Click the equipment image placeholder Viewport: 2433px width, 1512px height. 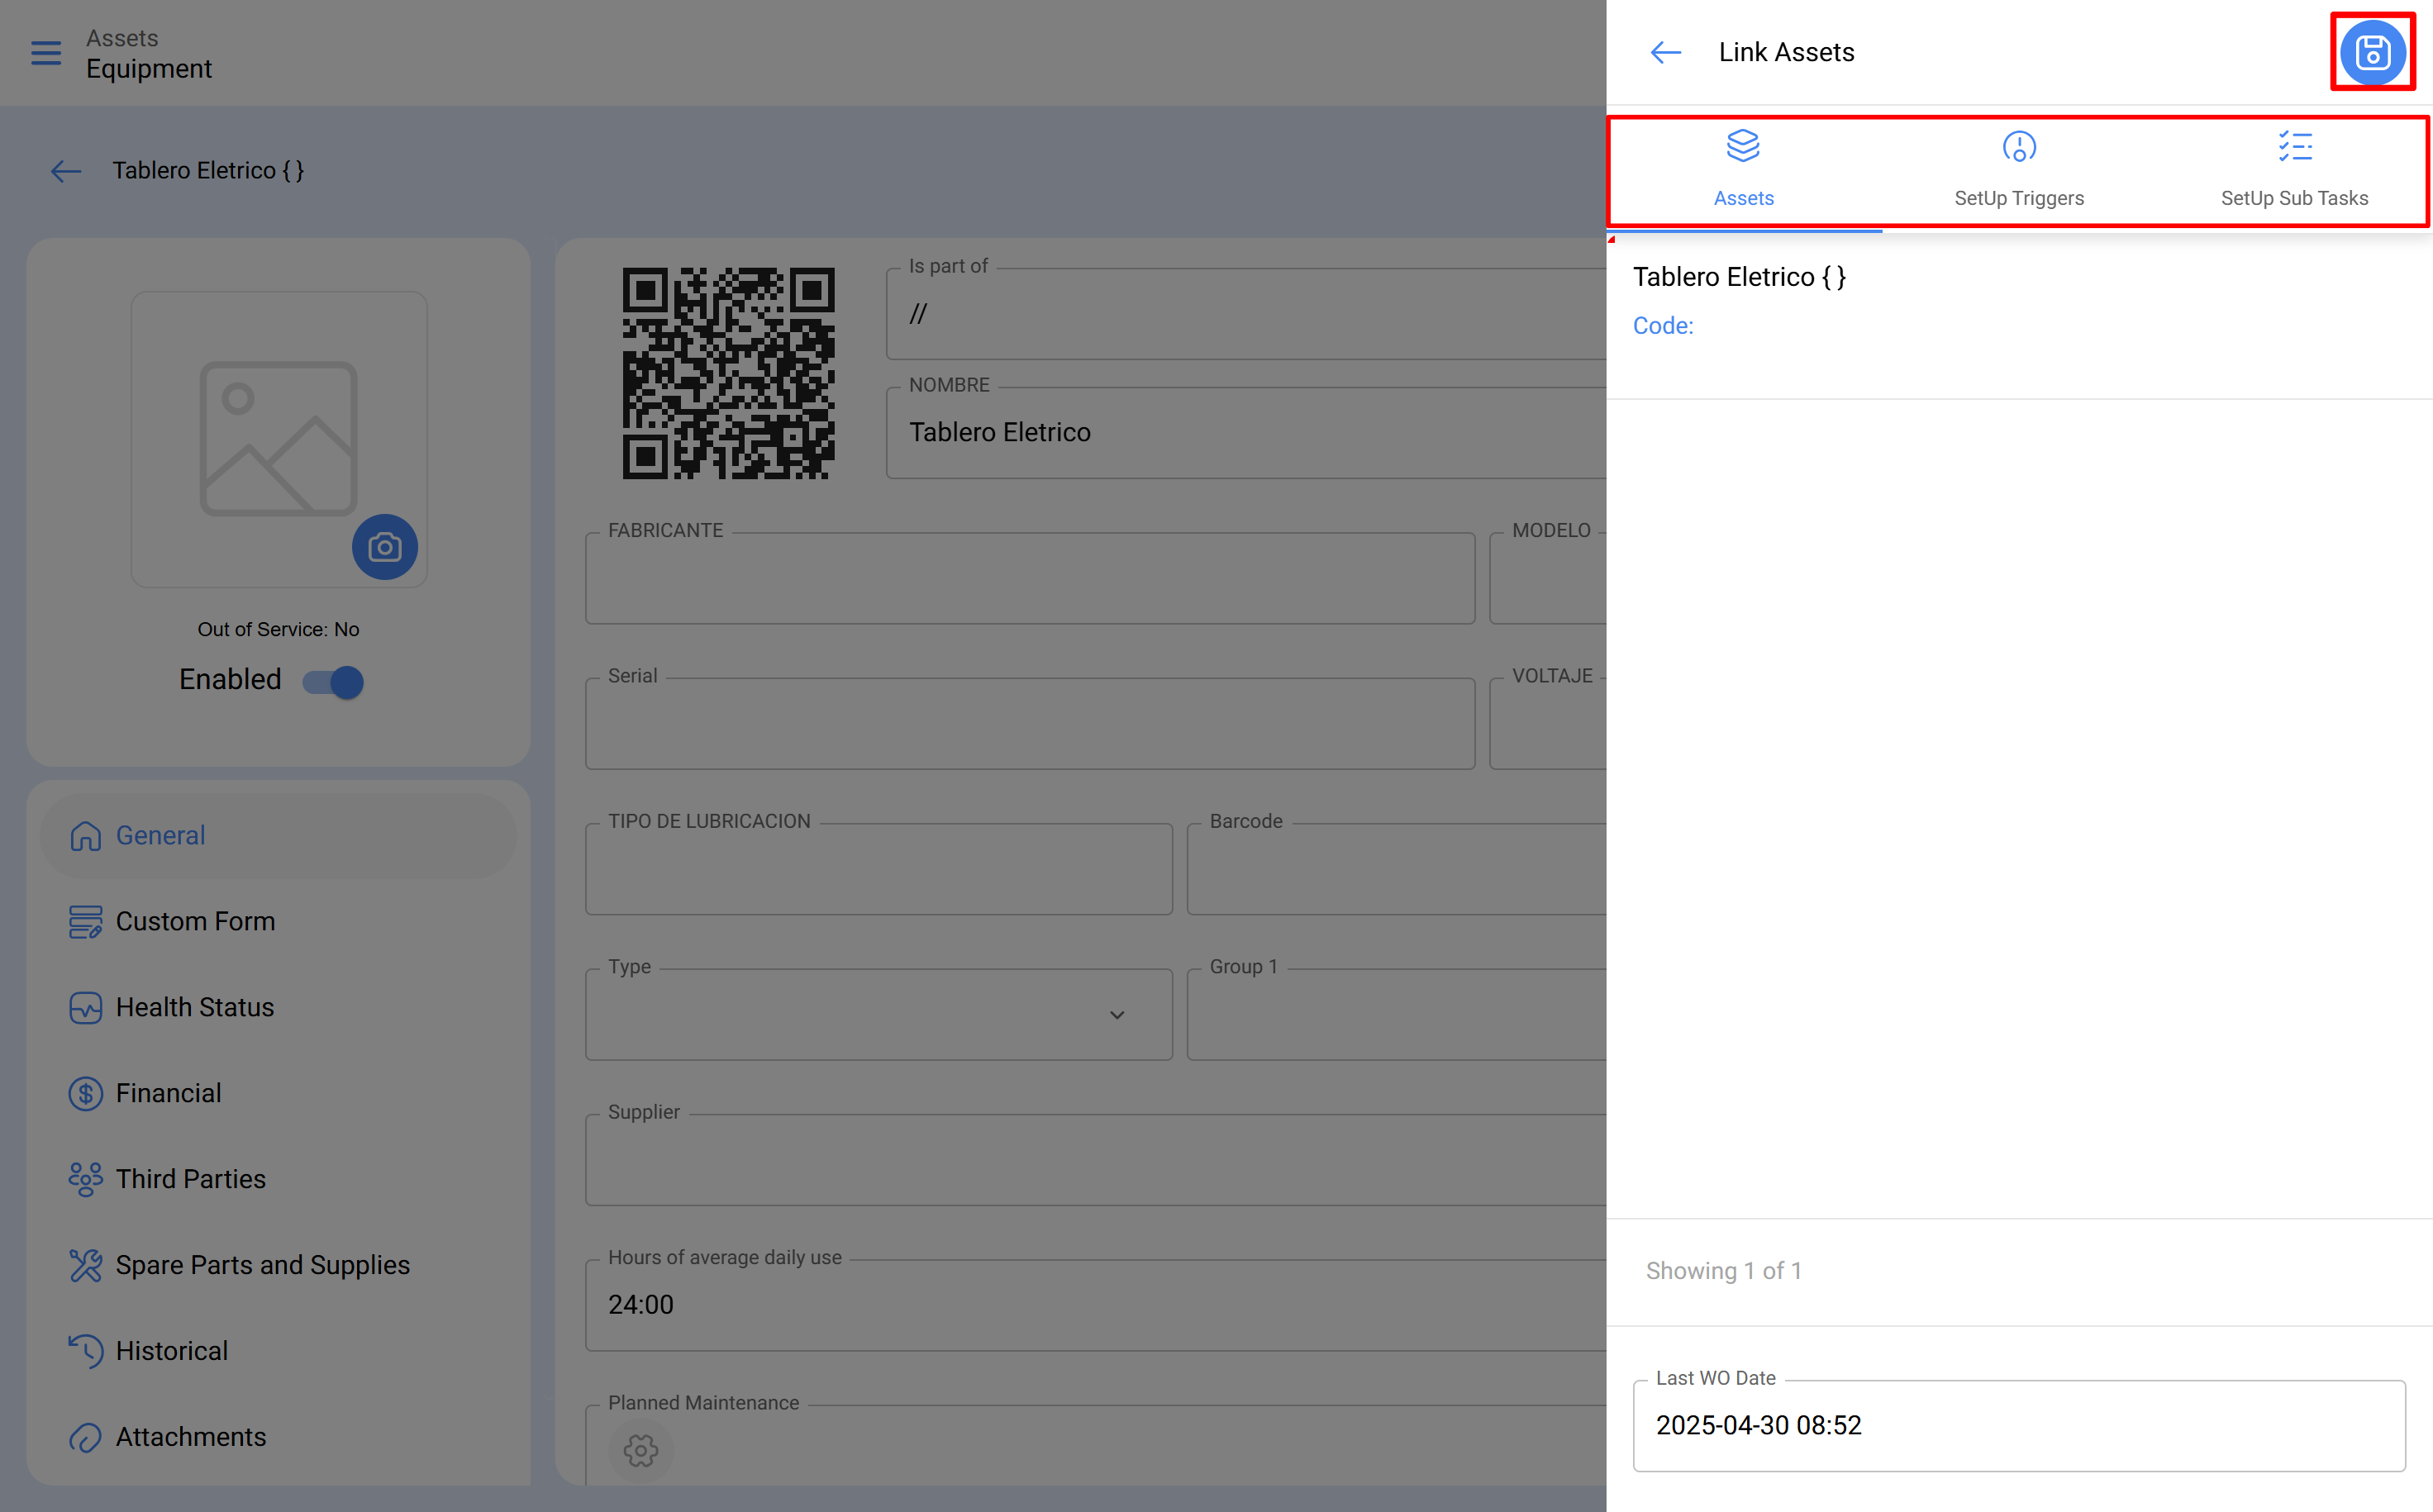(x=279, y=439)
